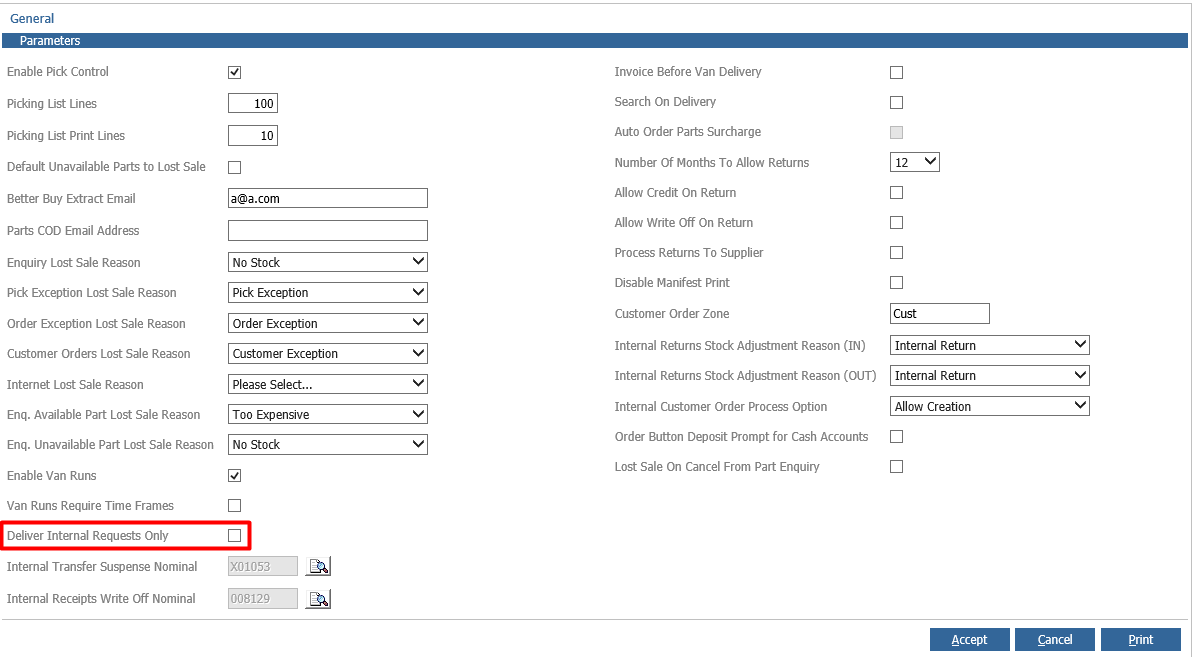The height and width of the screenshot is (657, 1198).
Task: Select the General heading
Action: (32, 18)
